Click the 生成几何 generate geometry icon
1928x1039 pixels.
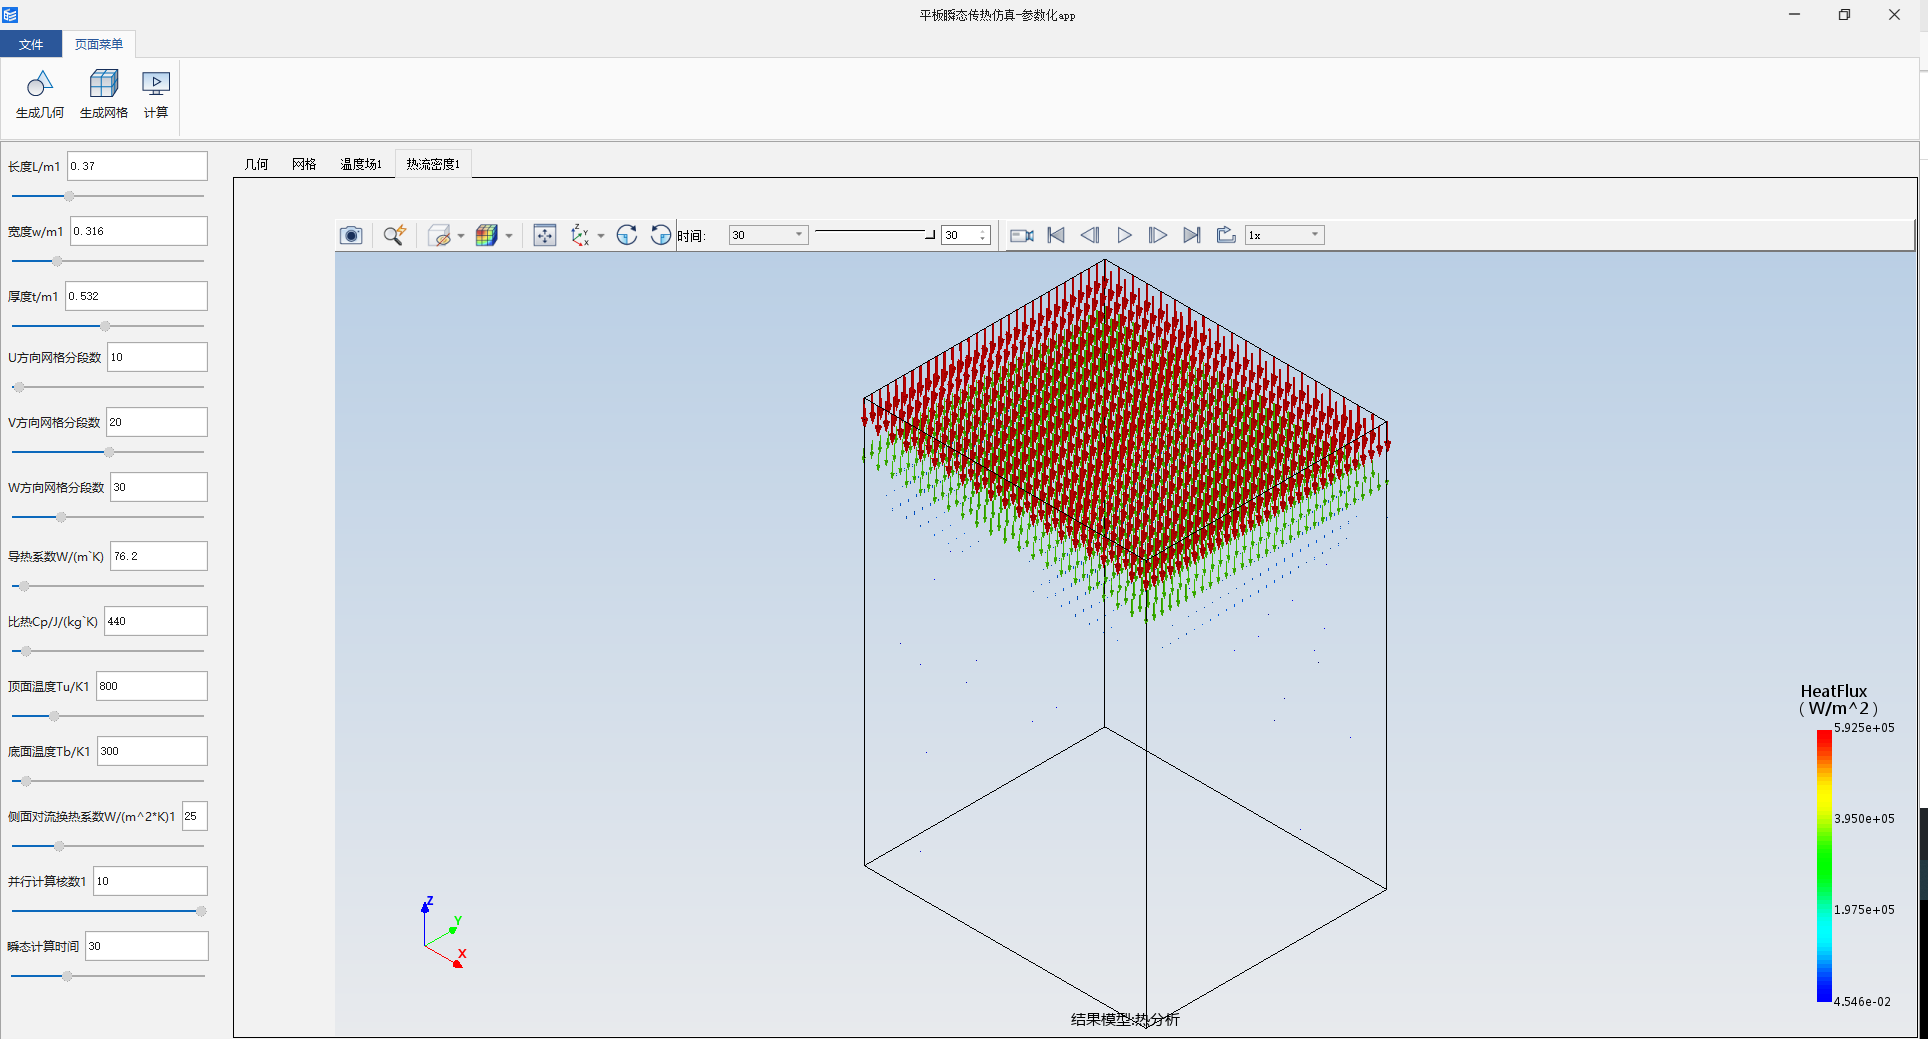tap(40, 84)
